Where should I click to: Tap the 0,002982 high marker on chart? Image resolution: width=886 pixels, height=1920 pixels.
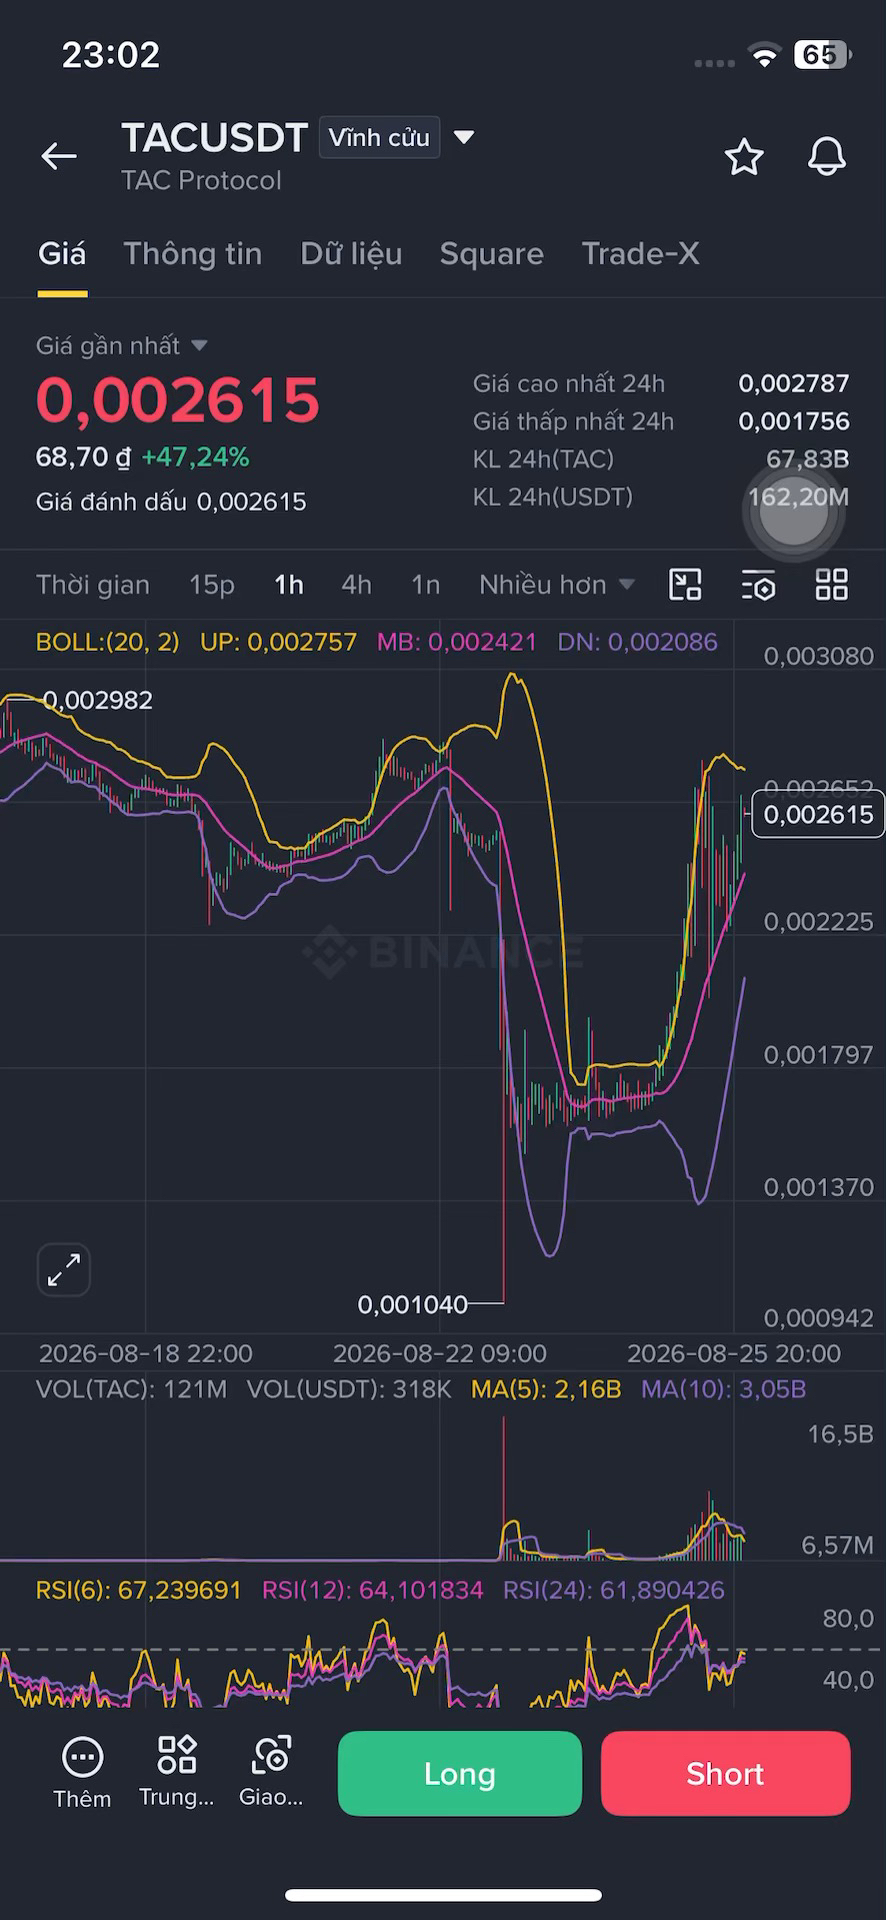(98, 700)
